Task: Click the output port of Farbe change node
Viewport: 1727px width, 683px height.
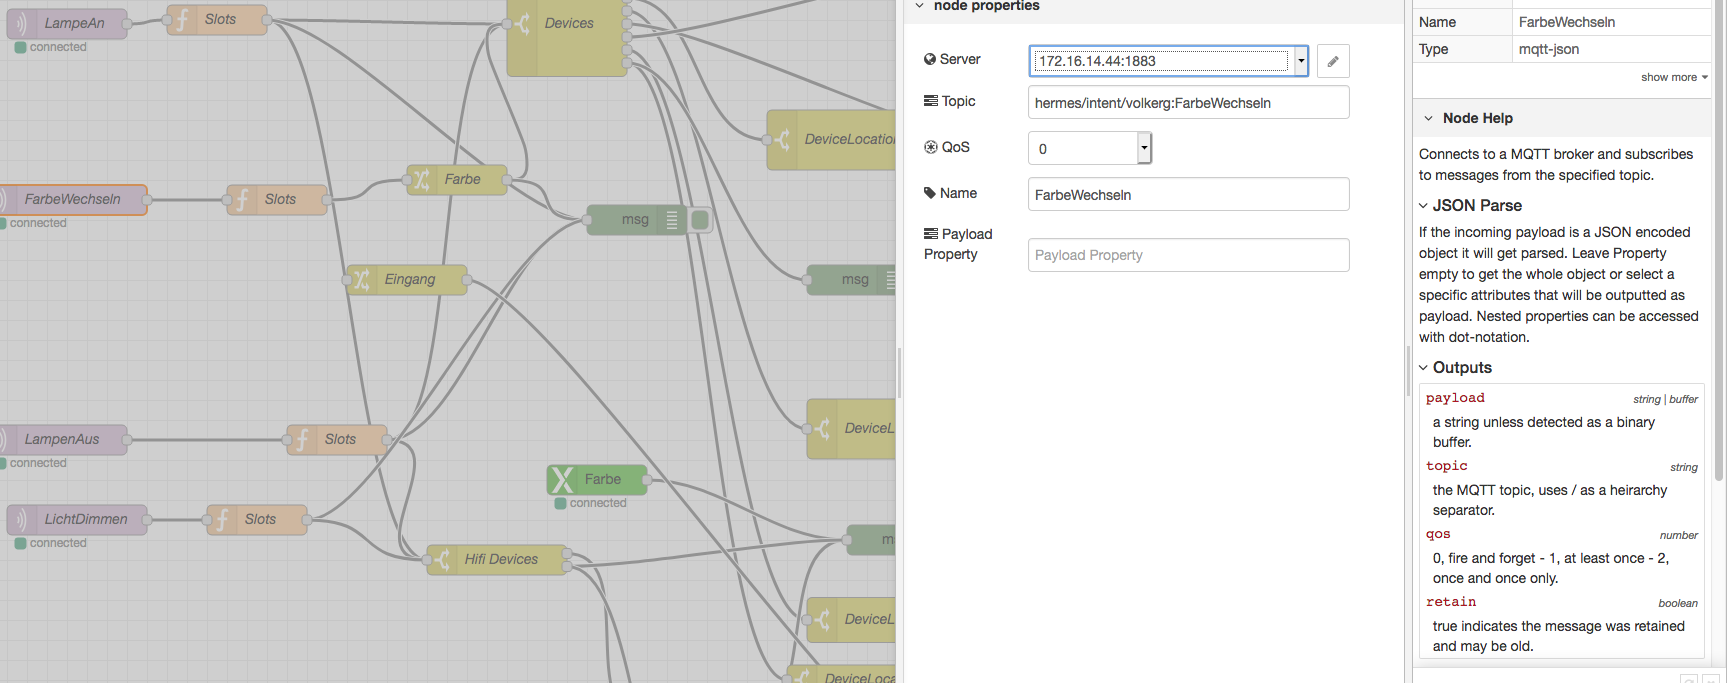Action: coord(507,179)
